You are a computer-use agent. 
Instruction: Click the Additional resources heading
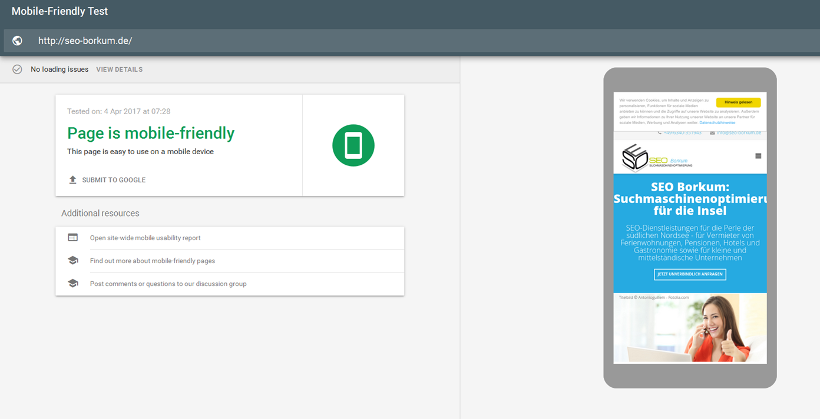click(100, 213)
